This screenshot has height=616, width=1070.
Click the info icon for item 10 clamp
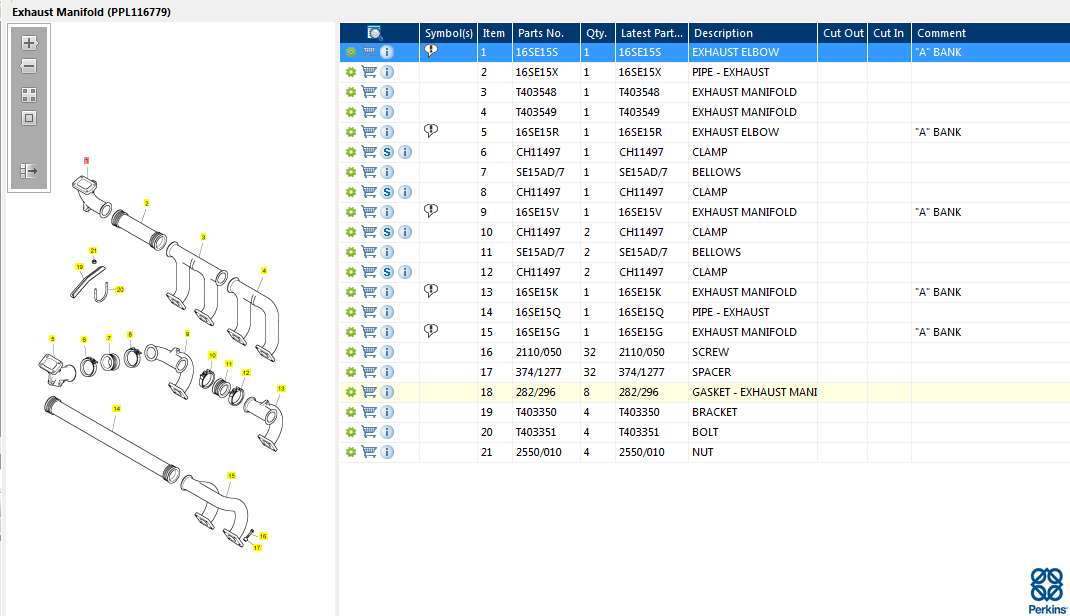click(x=405, y=232)
